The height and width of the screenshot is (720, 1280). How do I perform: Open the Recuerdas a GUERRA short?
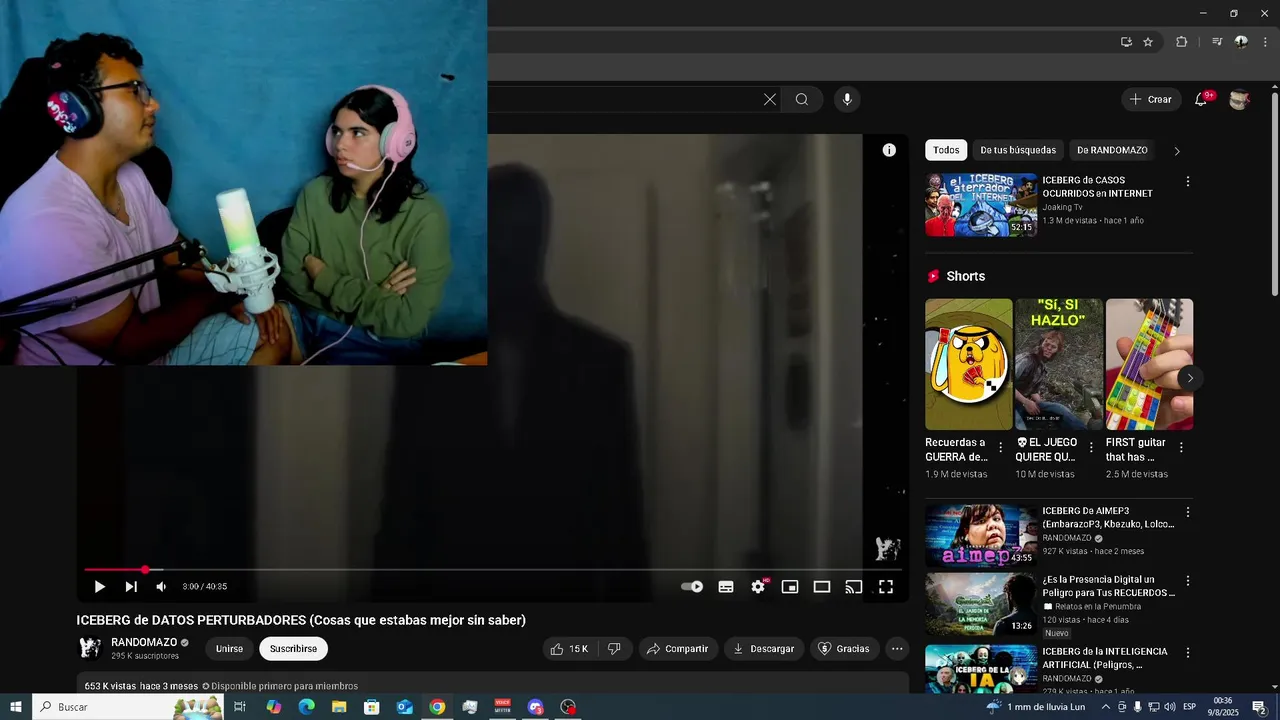[x=969, y=364]
